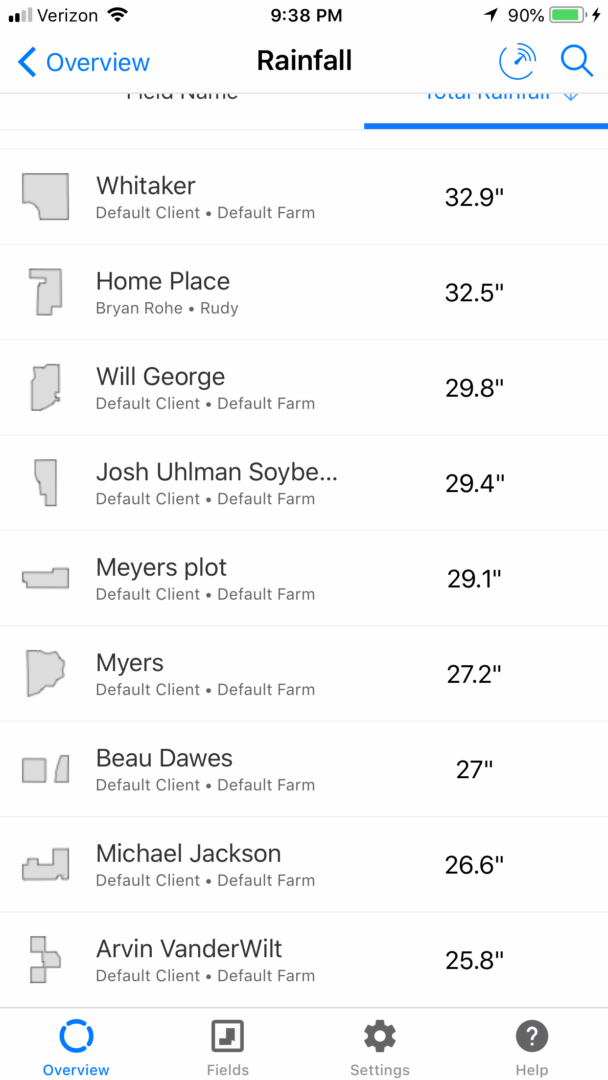Tap Michael Jackson field shape icon
This screenshot has height=1080, width=608.
(x=46, y=864)
